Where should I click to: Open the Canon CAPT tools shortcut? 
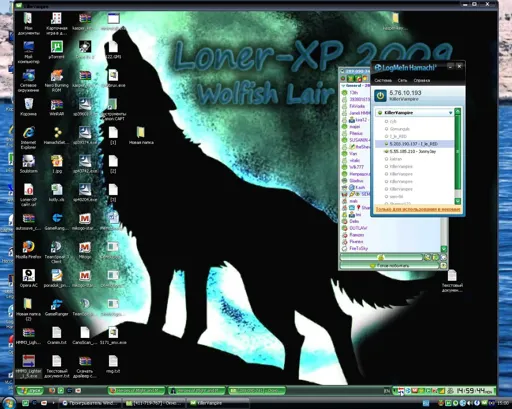(x=113, y=109)
